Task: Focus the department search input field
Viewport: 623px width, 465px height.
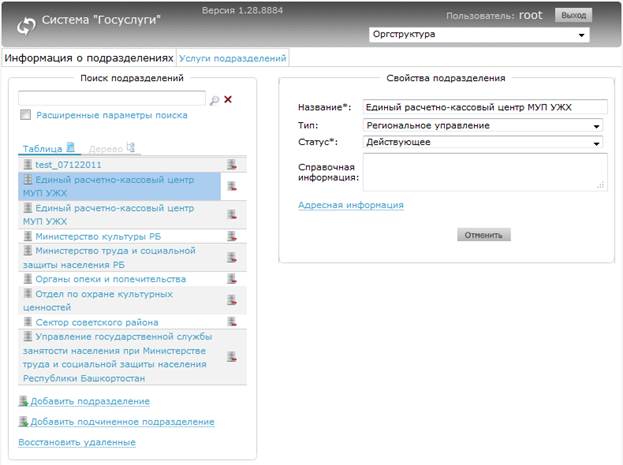Action: coord(112,98)
